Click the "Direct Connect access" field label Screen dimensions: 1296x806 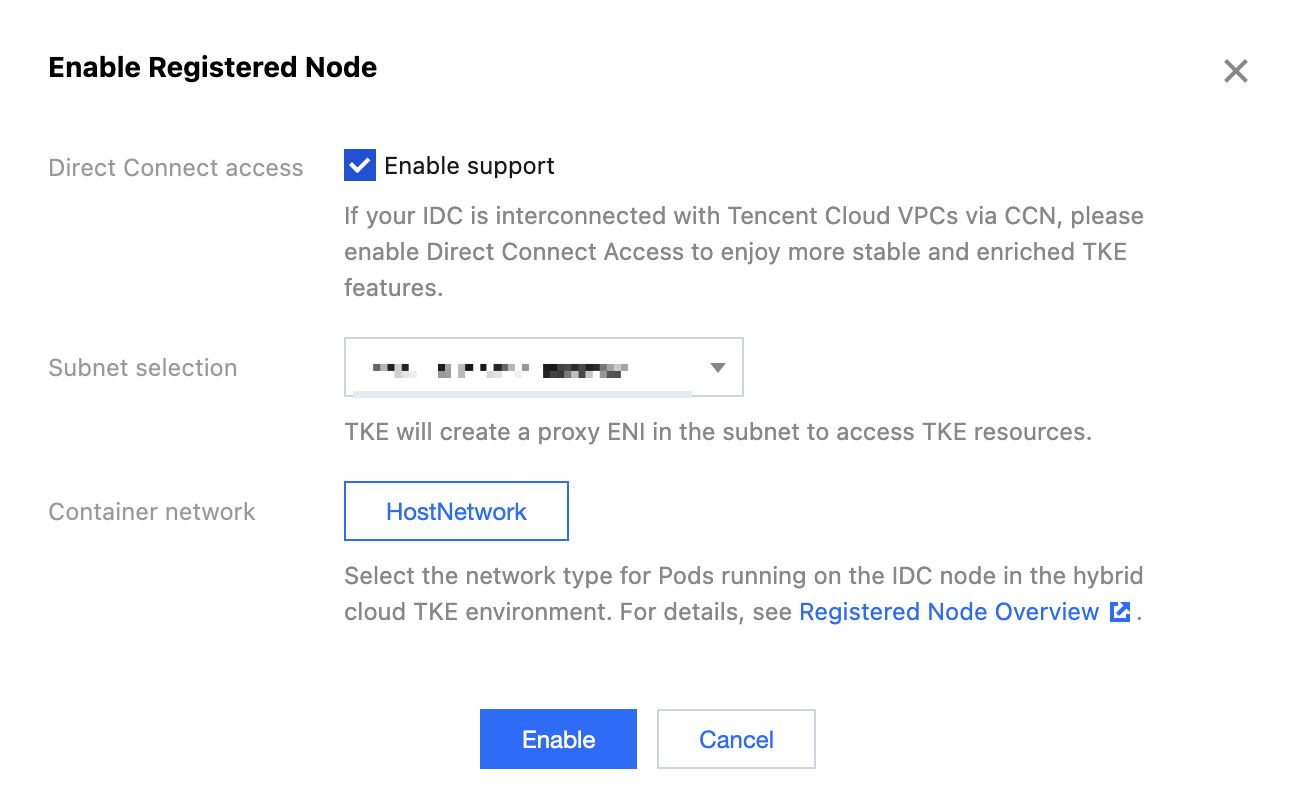(176, 168)
